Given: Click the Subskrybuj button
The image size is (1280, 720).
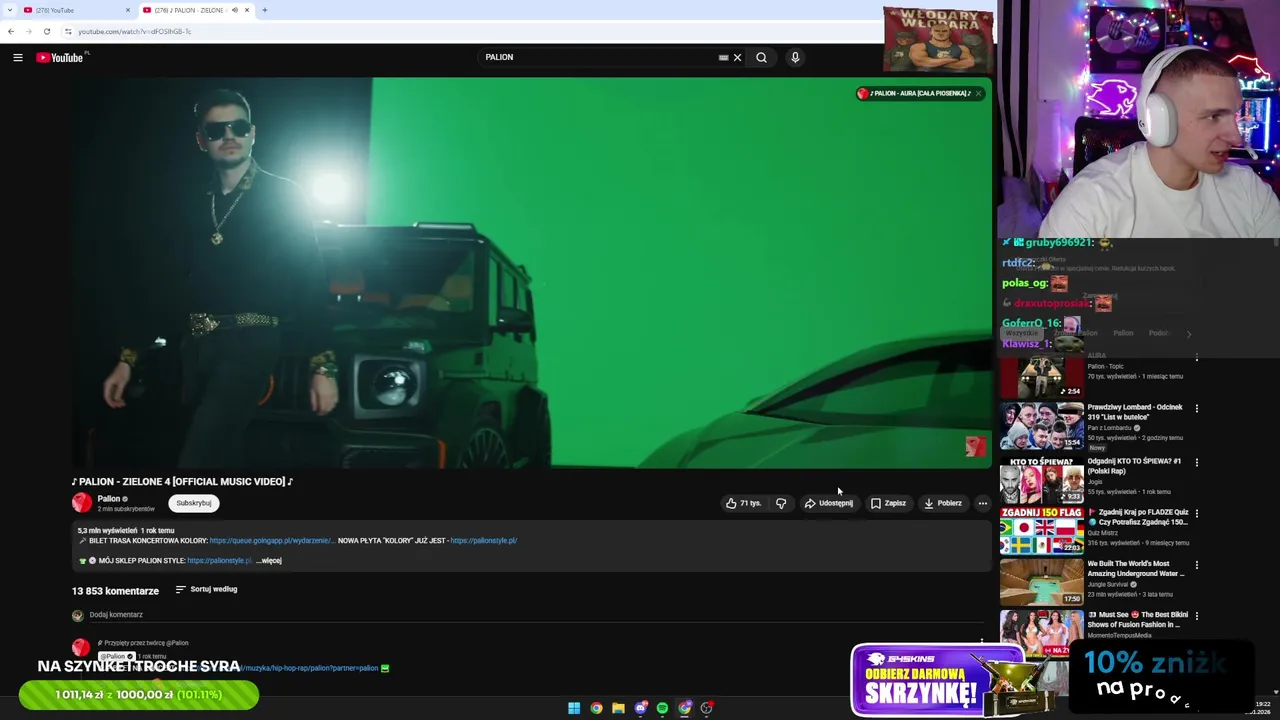Looking at the screenshot, I should pos(194,503).
